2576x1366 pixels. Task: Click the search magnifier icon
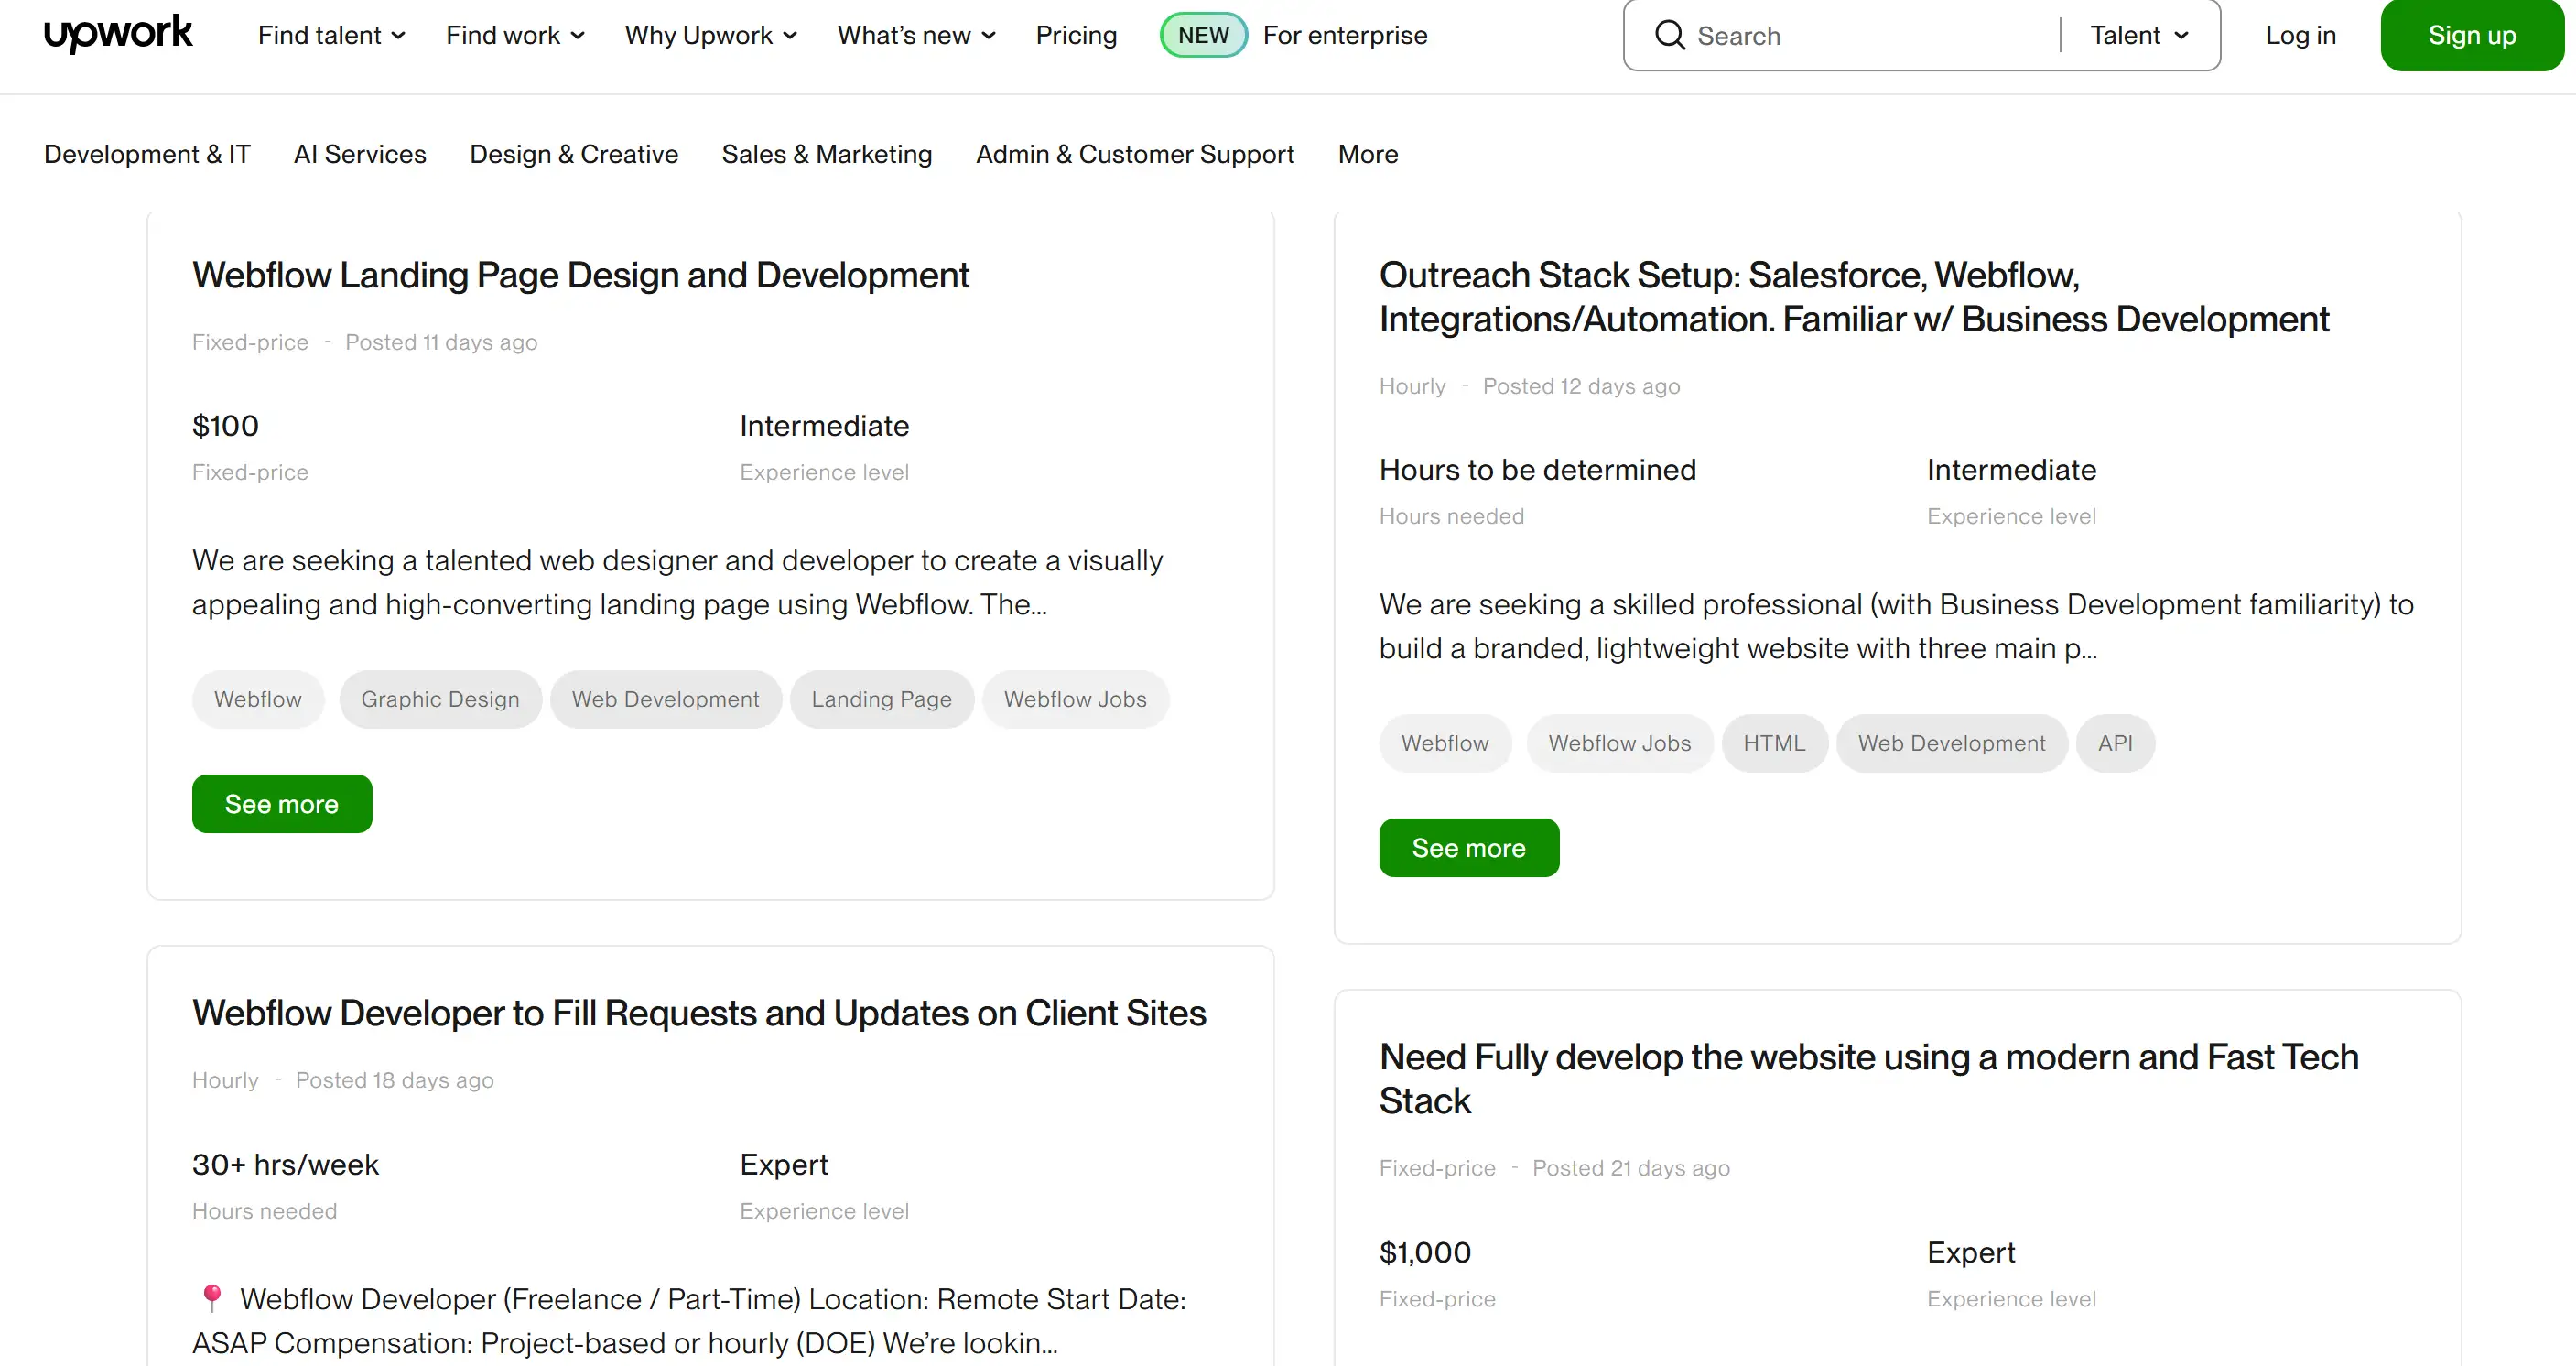pyautogui.click(x=1669, y=35)
